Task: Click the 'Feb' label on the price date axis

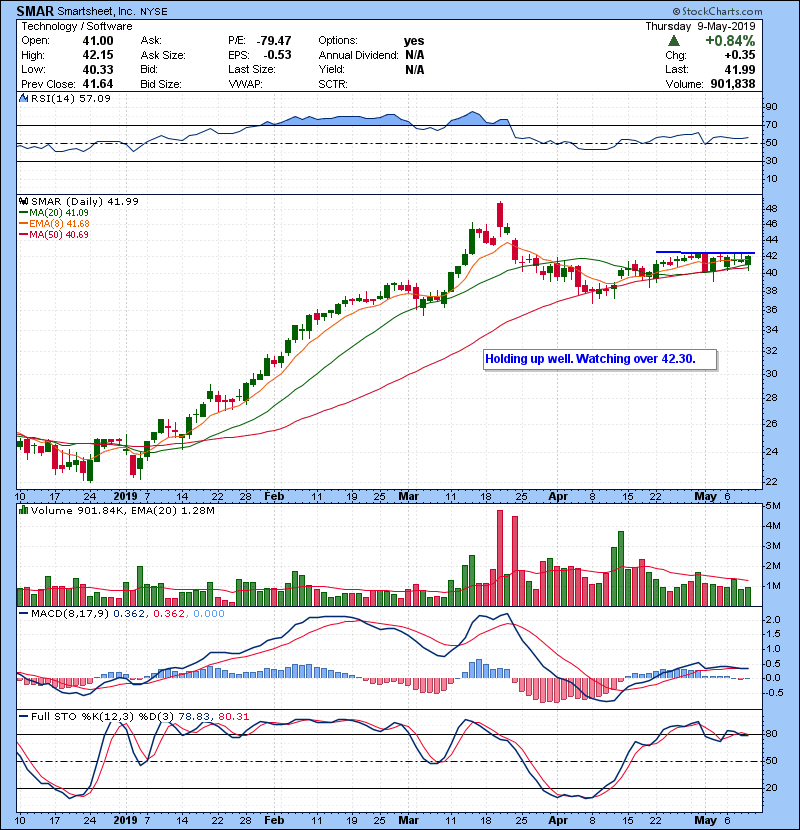Action: tap(274, 496)
